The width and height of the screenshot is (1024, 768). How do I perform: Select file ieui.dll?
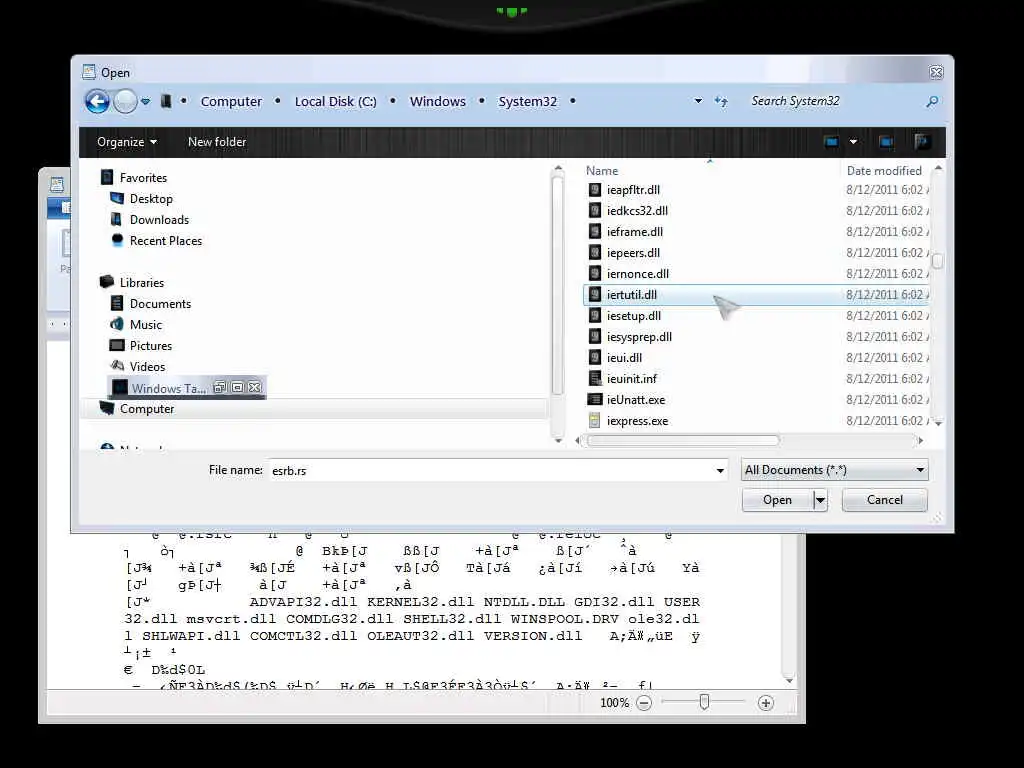pos(624,357)
